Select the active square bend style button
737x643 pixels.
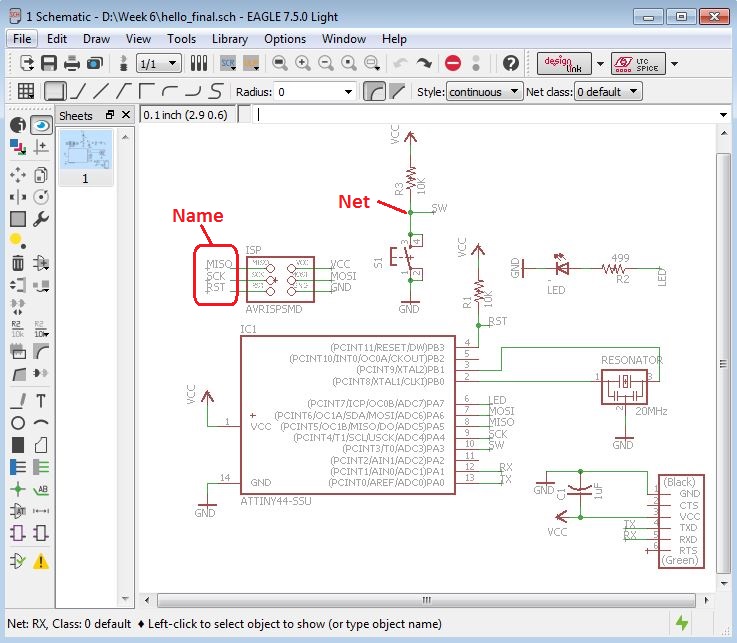tap(55, 91)
